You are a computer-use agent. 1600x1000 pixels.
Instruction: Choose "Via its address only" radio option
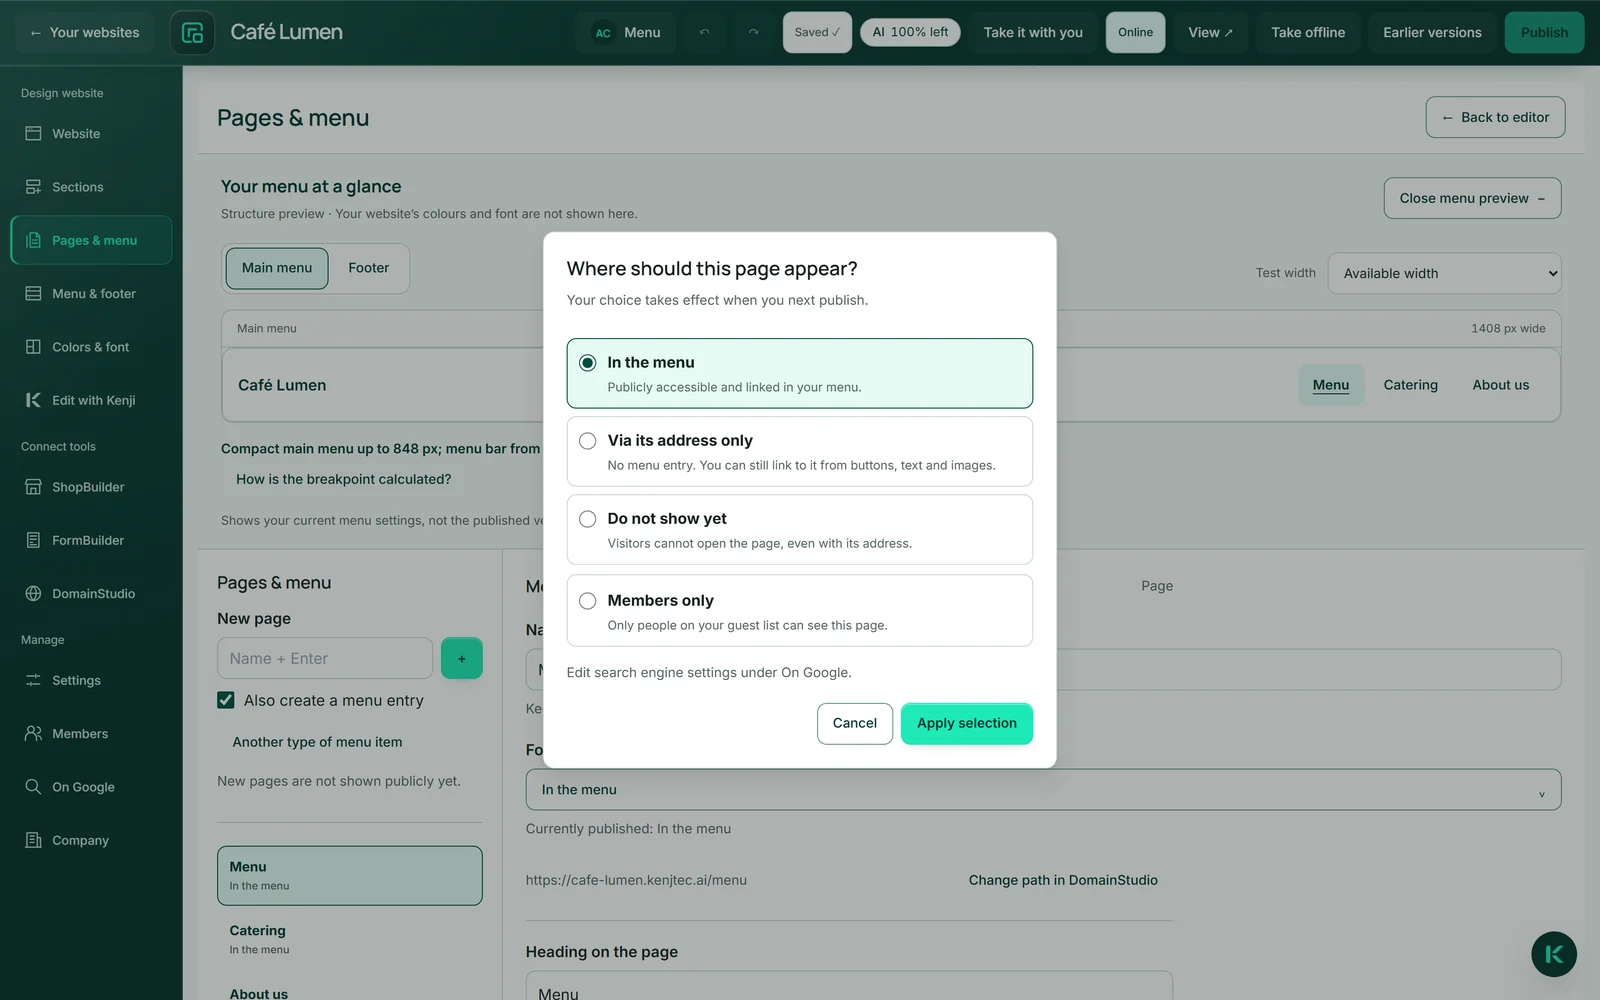click(588, 441)
